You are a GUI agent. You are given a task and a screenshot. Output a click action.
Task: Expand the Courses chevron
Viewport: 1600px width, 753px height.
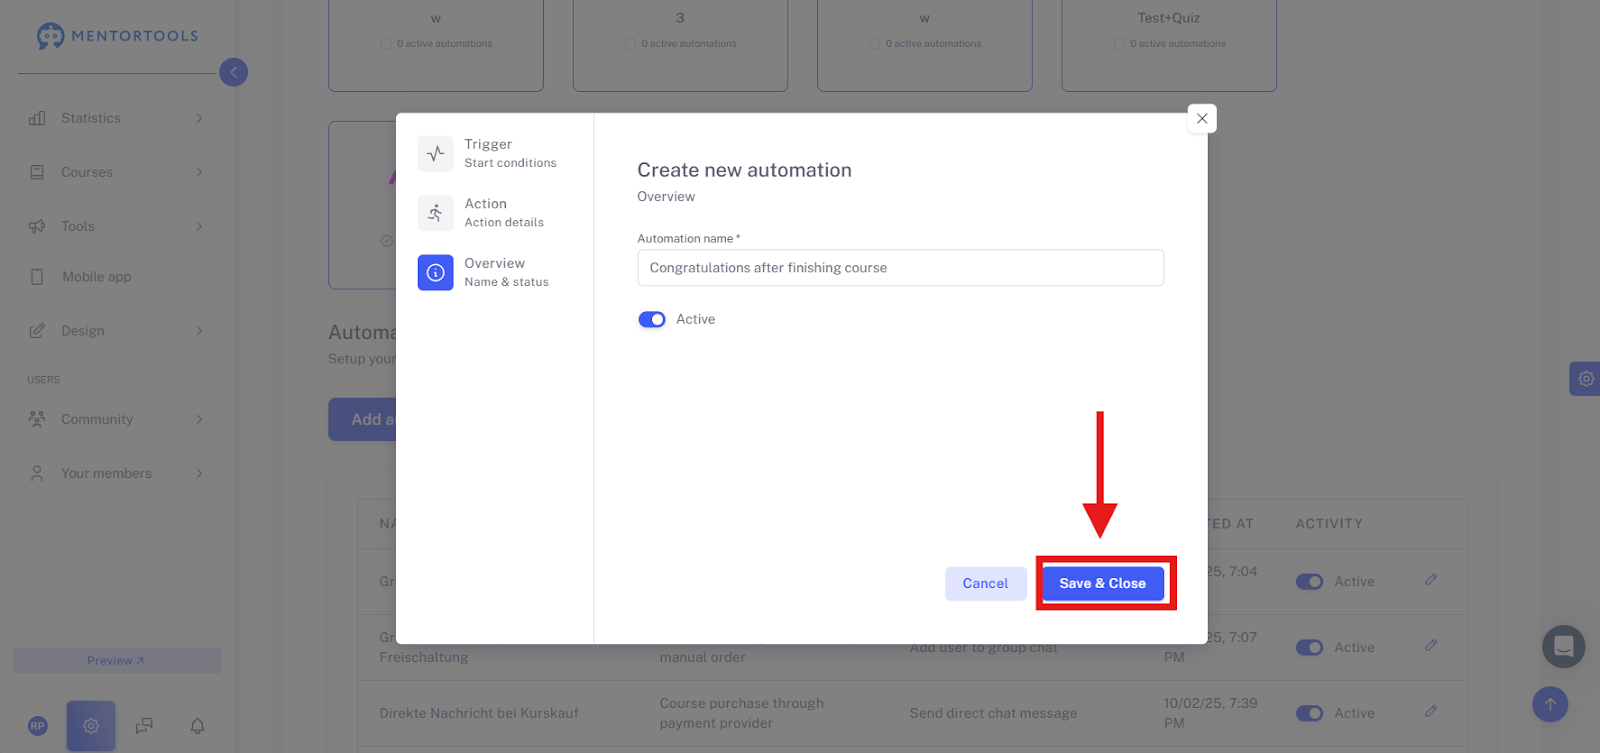point(199,172)
